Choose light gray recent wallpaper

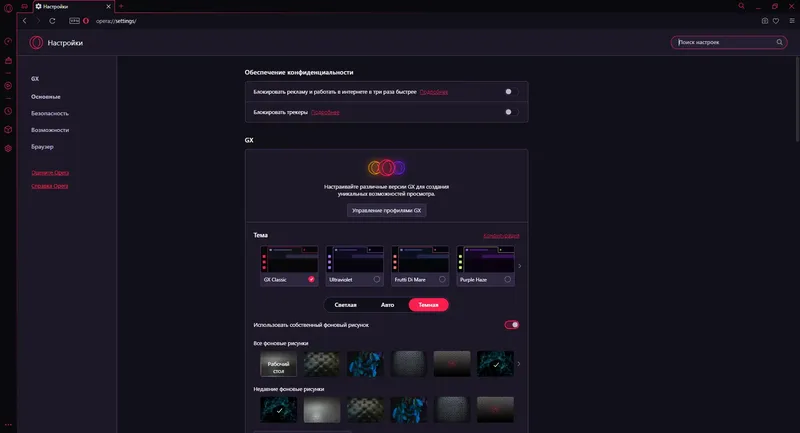click(322, 410)
